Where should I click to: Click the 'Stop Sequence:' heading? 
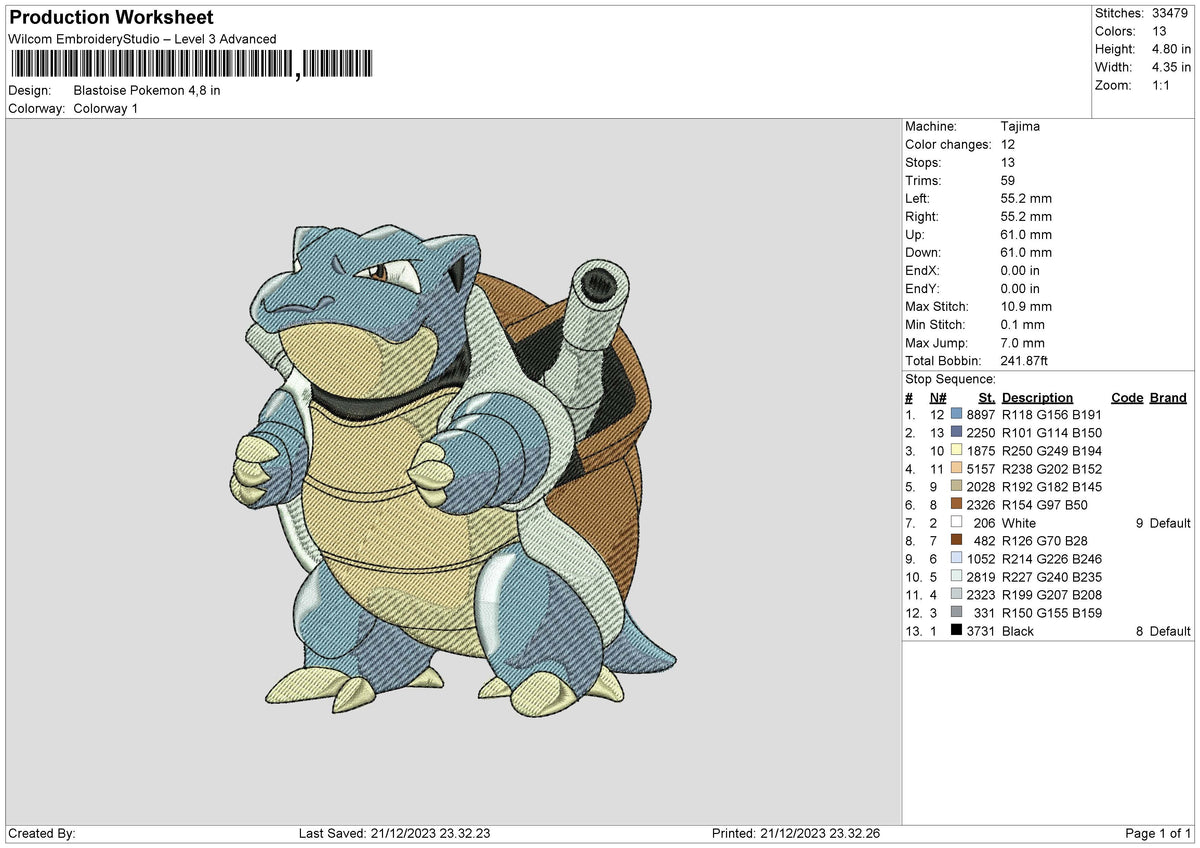[950, 379]
